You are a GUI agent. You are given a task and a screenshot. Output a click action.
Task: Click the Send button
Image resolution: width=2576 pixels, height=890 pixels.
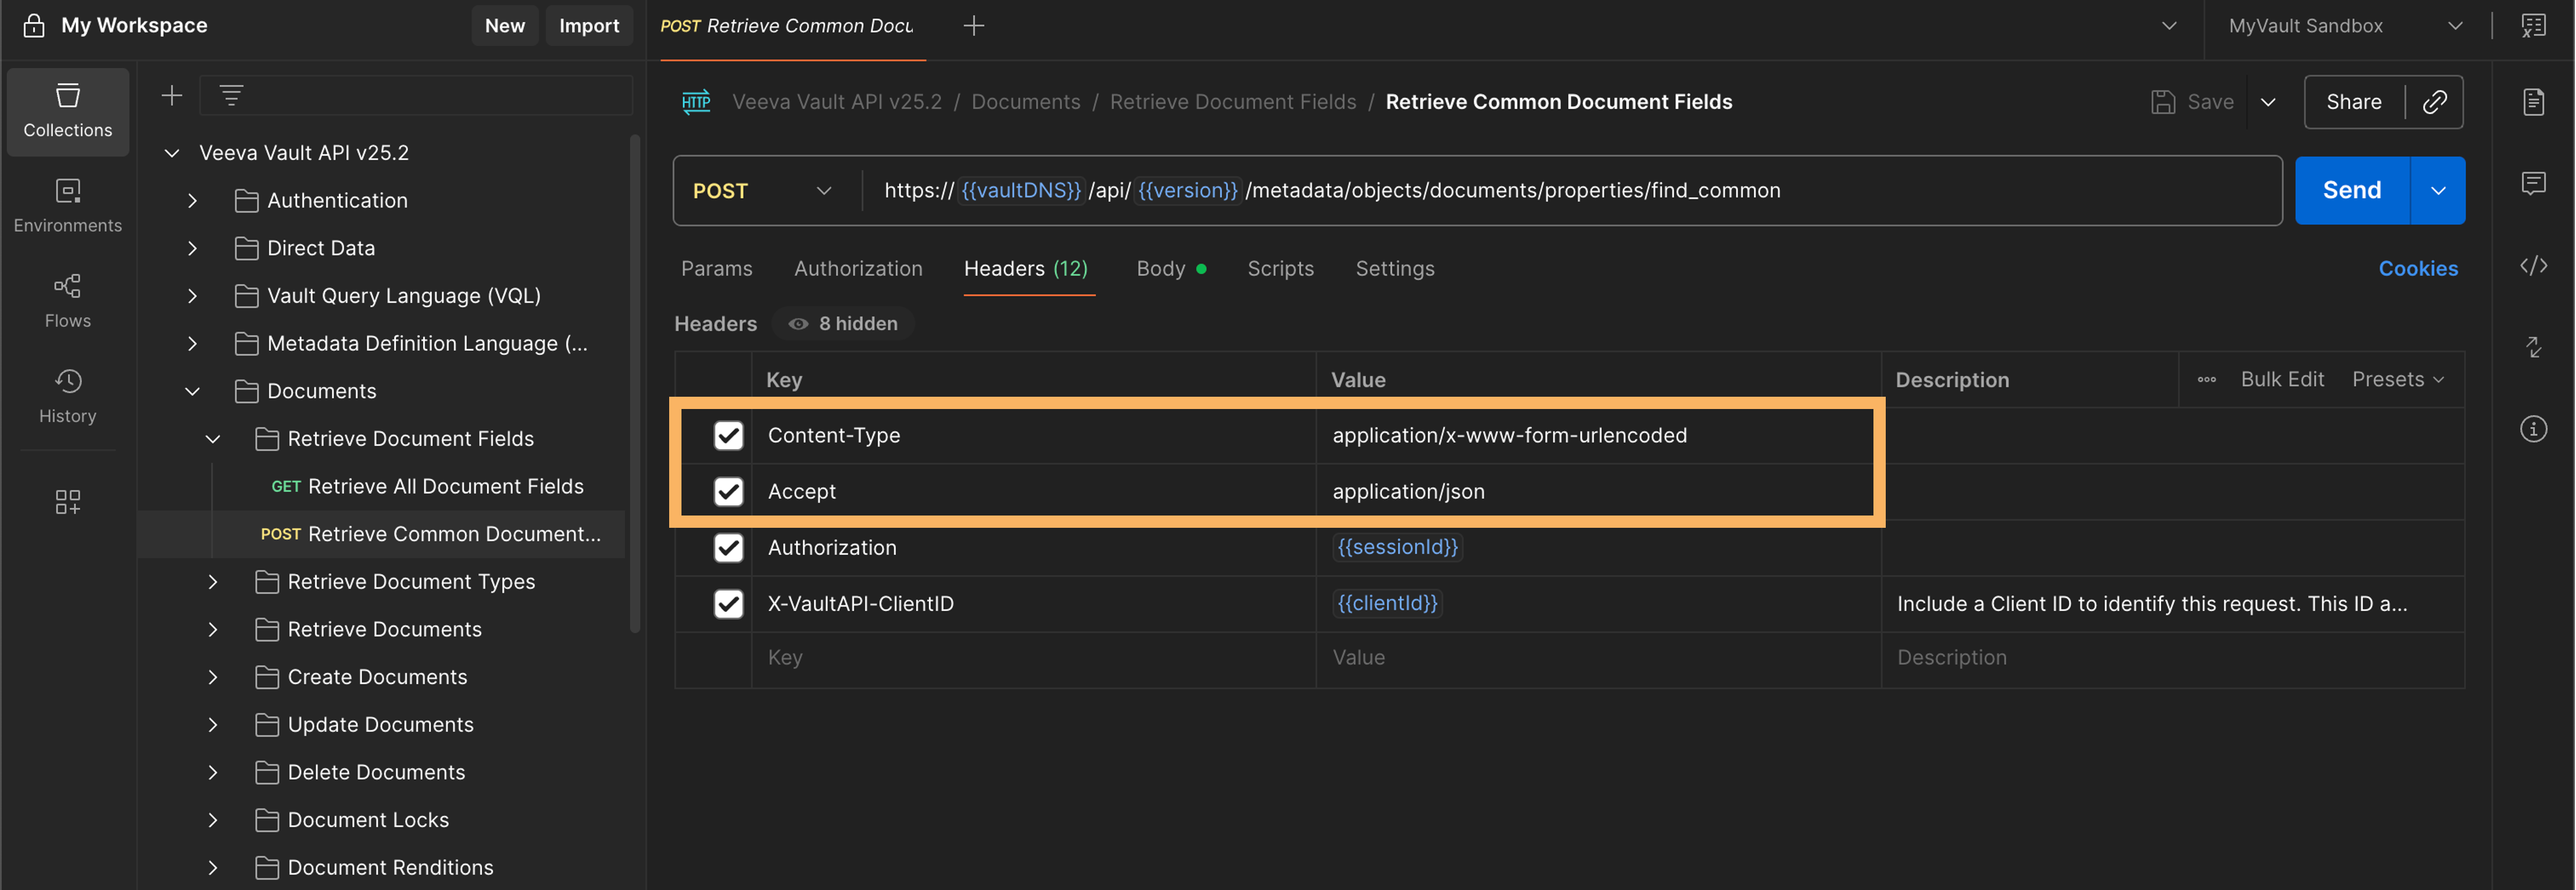(x=2350, y=191)
